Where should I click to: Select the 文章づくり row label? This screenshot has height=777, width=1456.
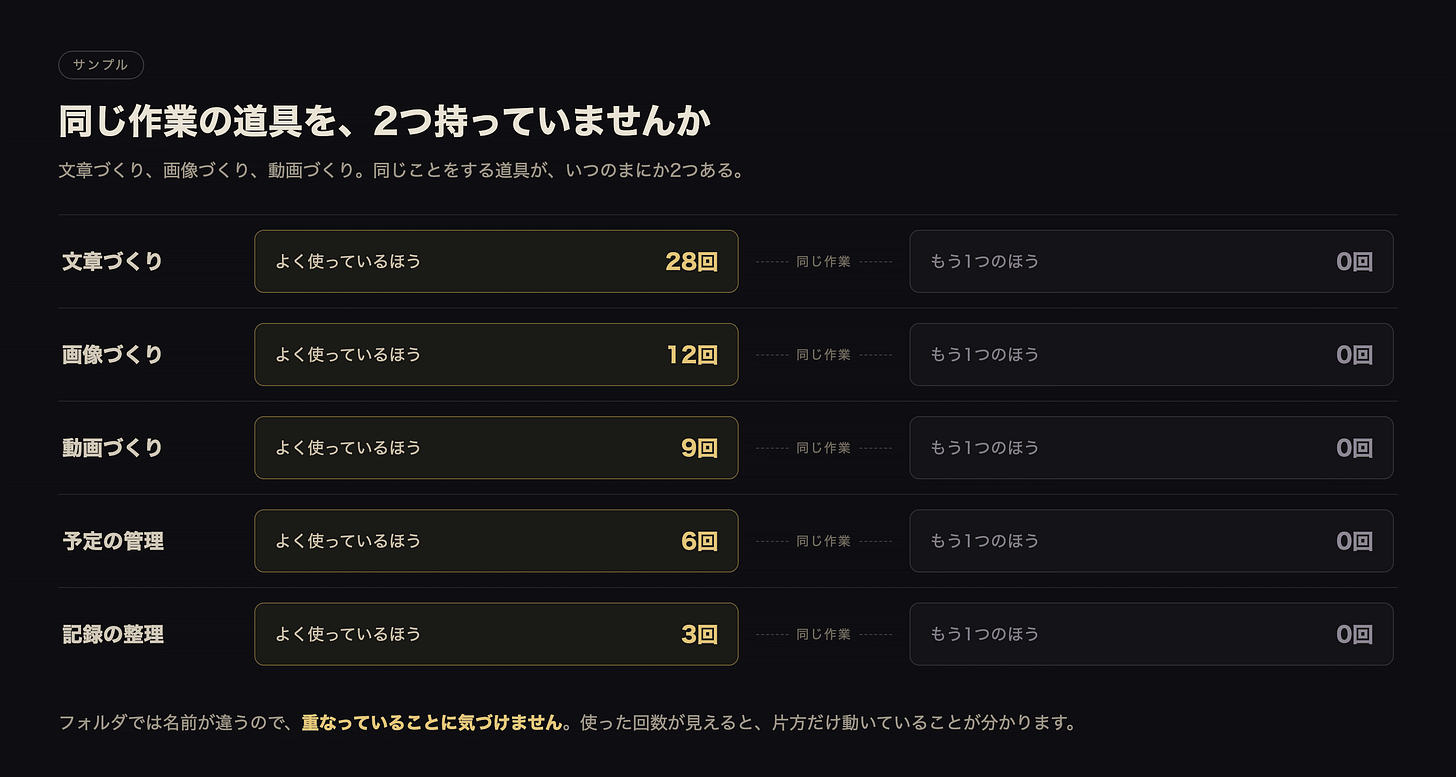point(112,262)
